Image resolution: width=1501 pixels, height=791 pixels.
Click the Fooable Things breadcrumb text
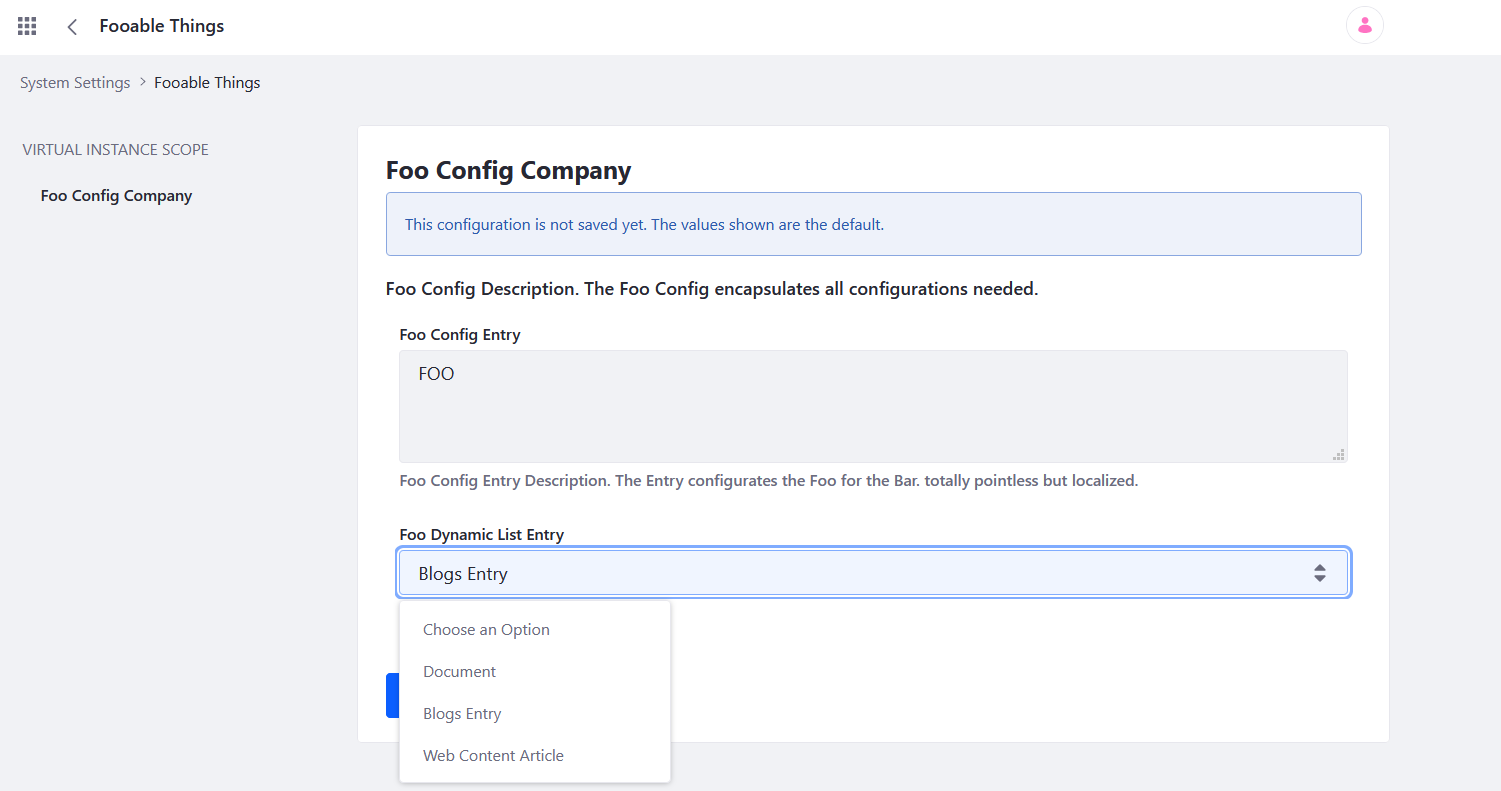pos(207,83)
